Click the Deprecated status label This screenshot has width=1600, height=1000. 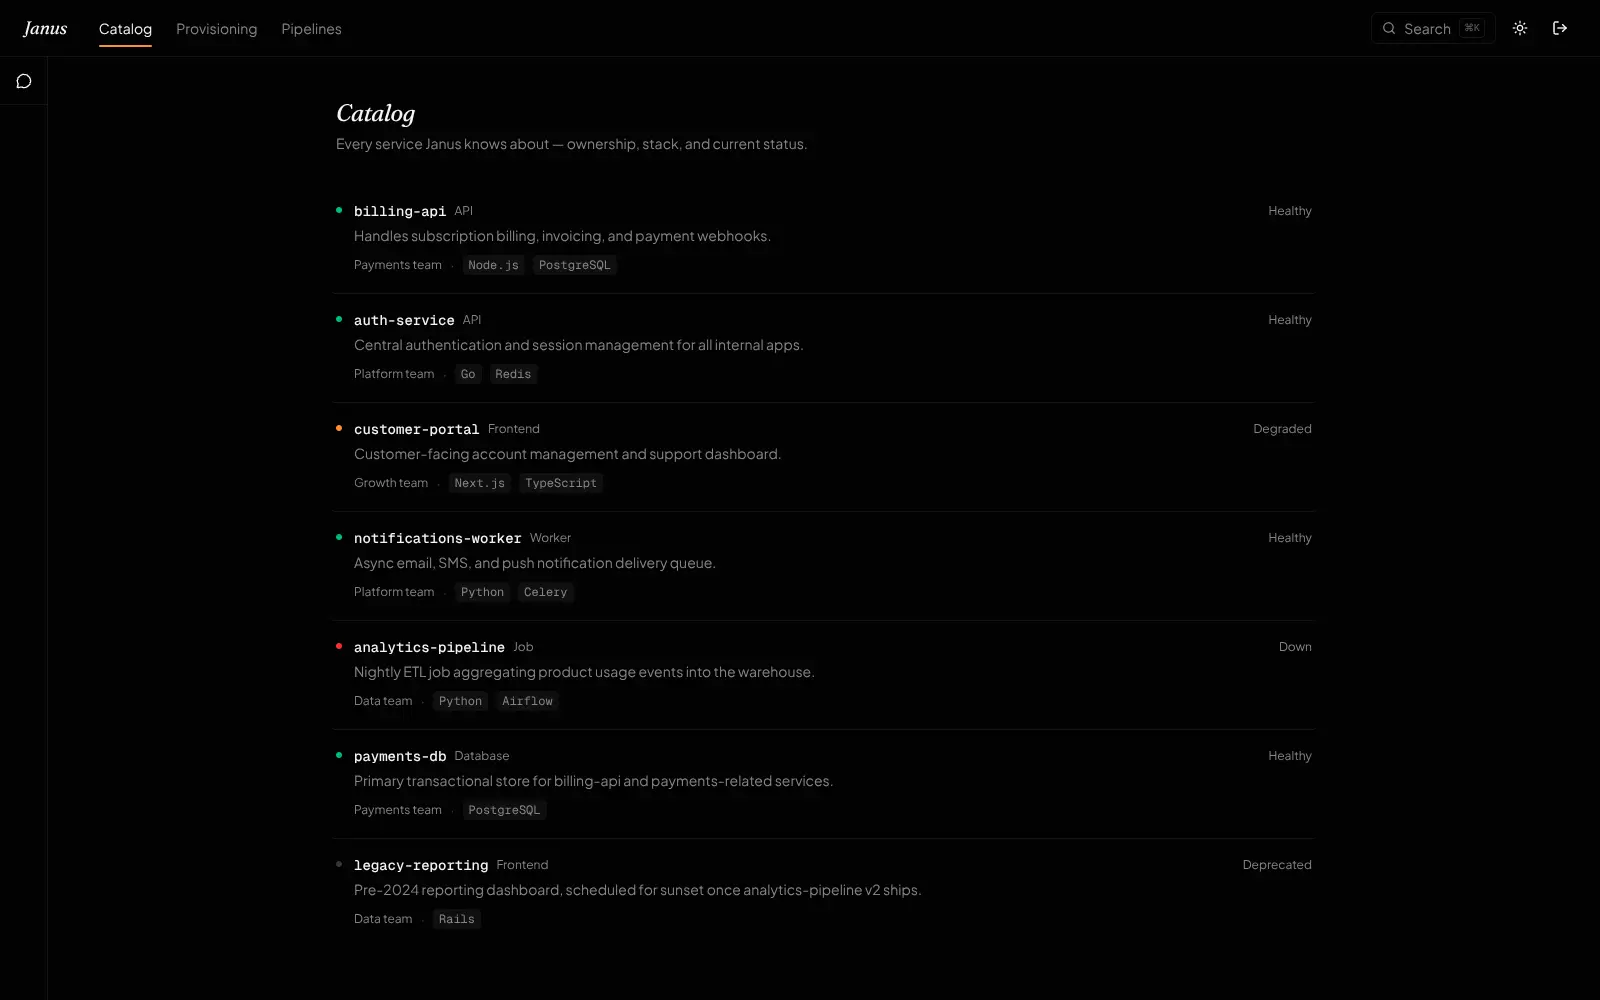coord(1277,865)
